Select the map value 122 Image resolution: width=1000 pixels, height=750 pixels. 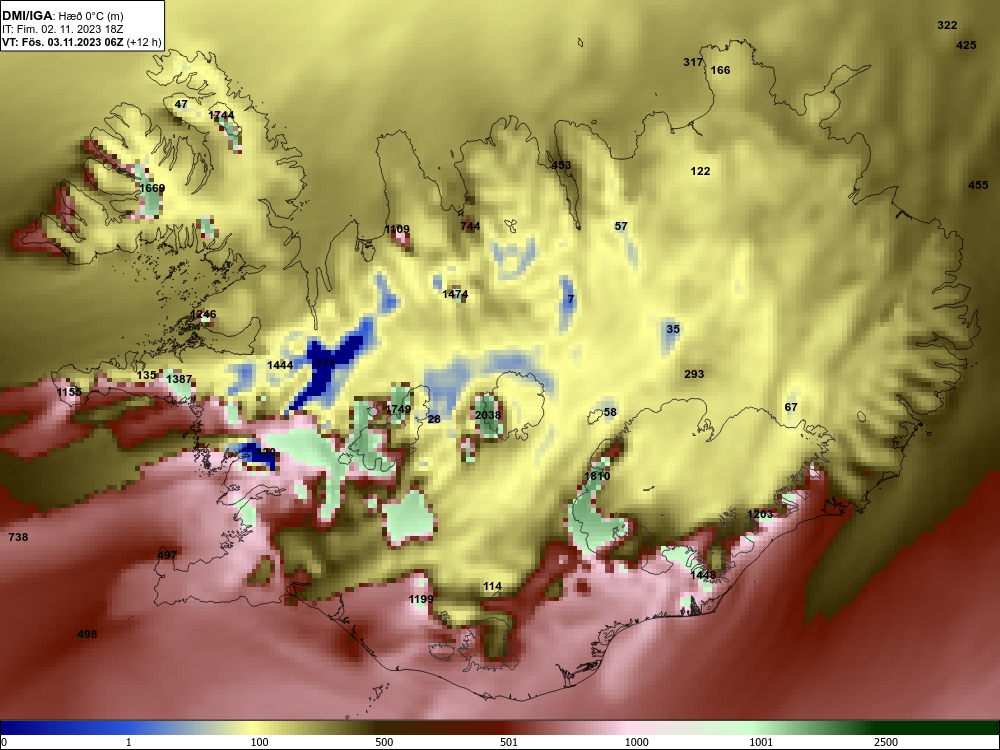tap(700, 171)
